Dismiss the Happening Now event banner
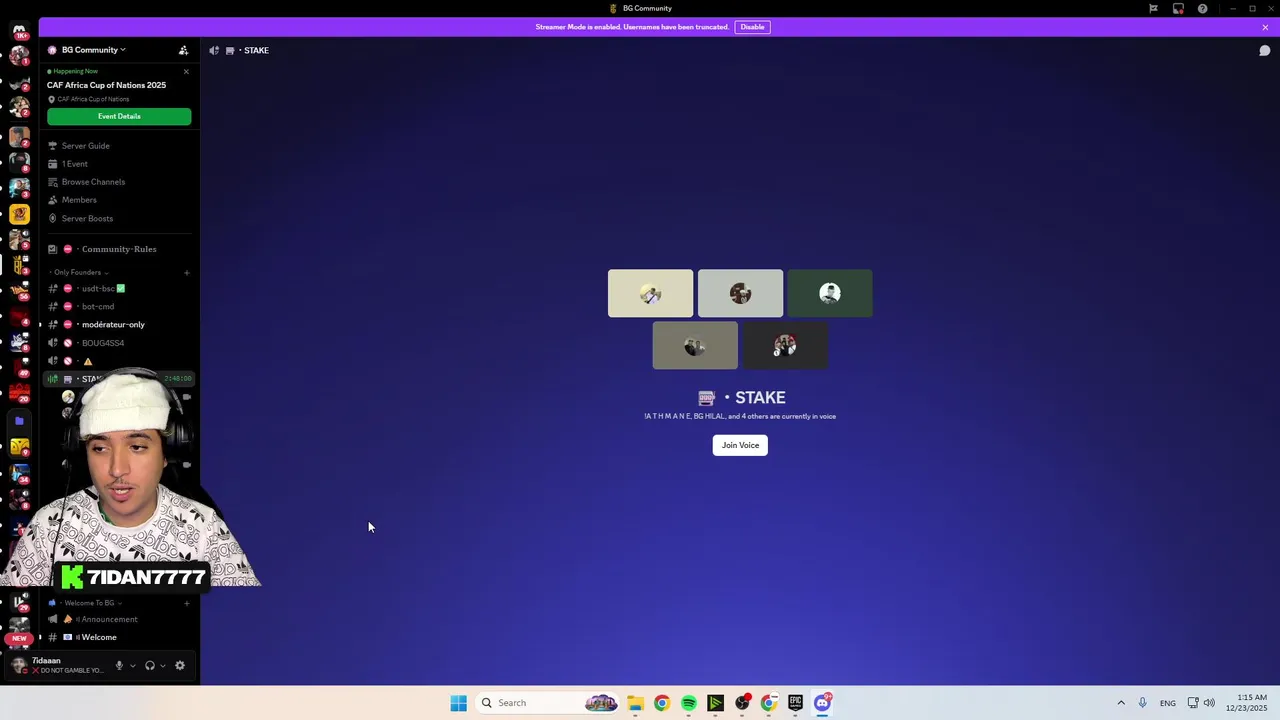 point(186,71)
